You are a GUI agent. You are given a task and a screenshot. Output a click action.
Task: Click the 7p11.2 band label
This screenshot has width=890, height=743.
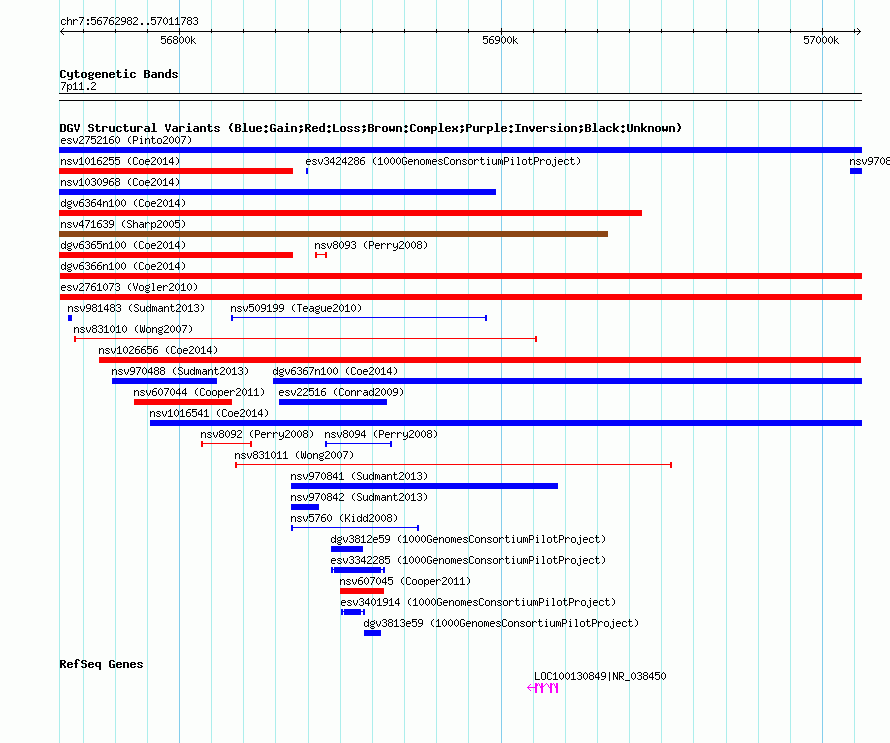[x=78, y=86]
